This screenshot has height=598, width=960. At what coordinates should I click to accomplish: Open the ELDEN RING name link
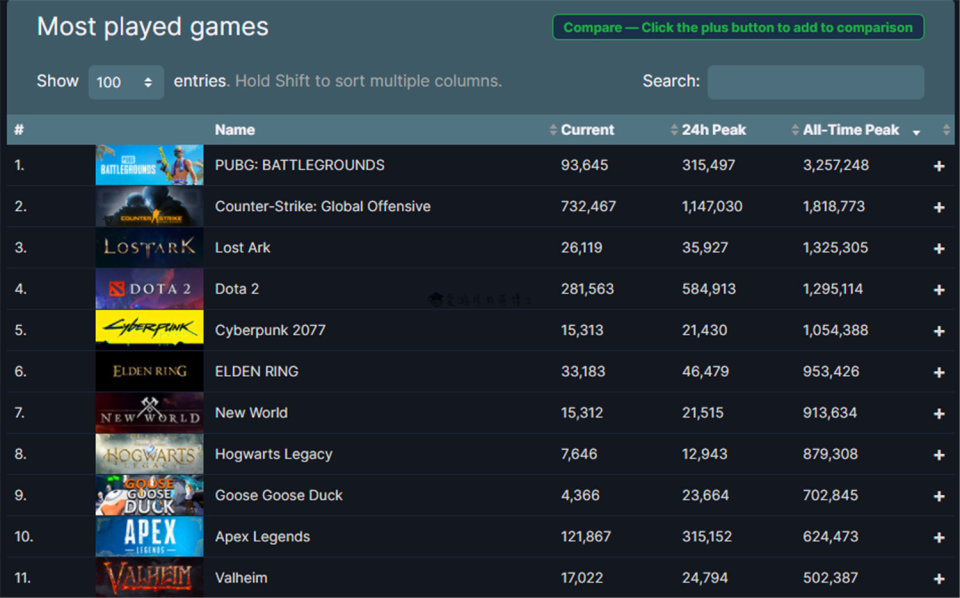(257, 371)
